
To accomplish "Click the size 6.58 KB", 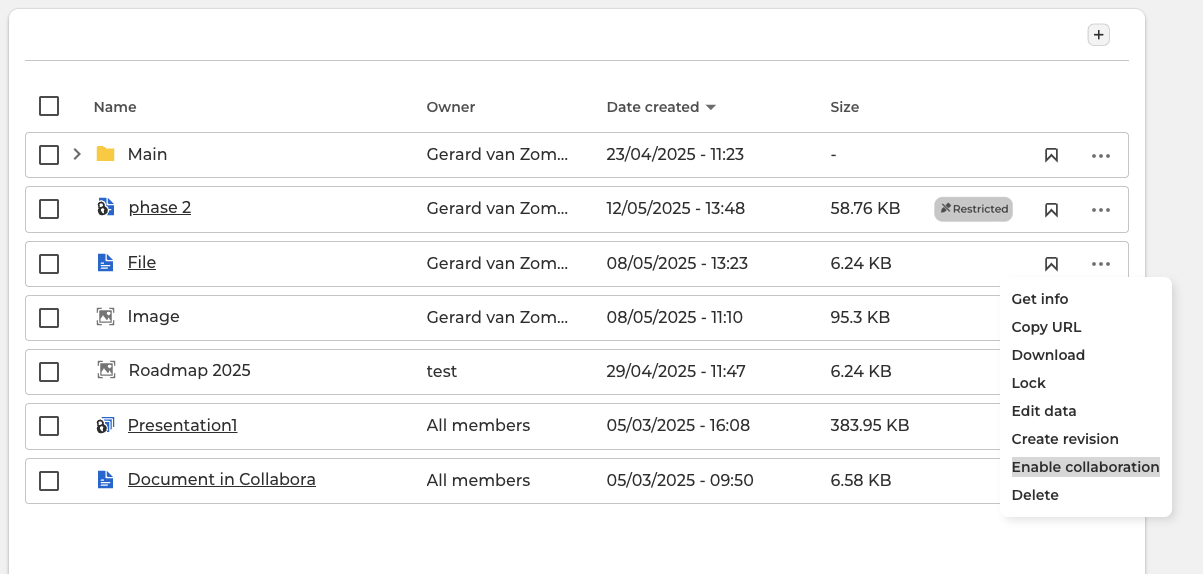I will 861,480.
